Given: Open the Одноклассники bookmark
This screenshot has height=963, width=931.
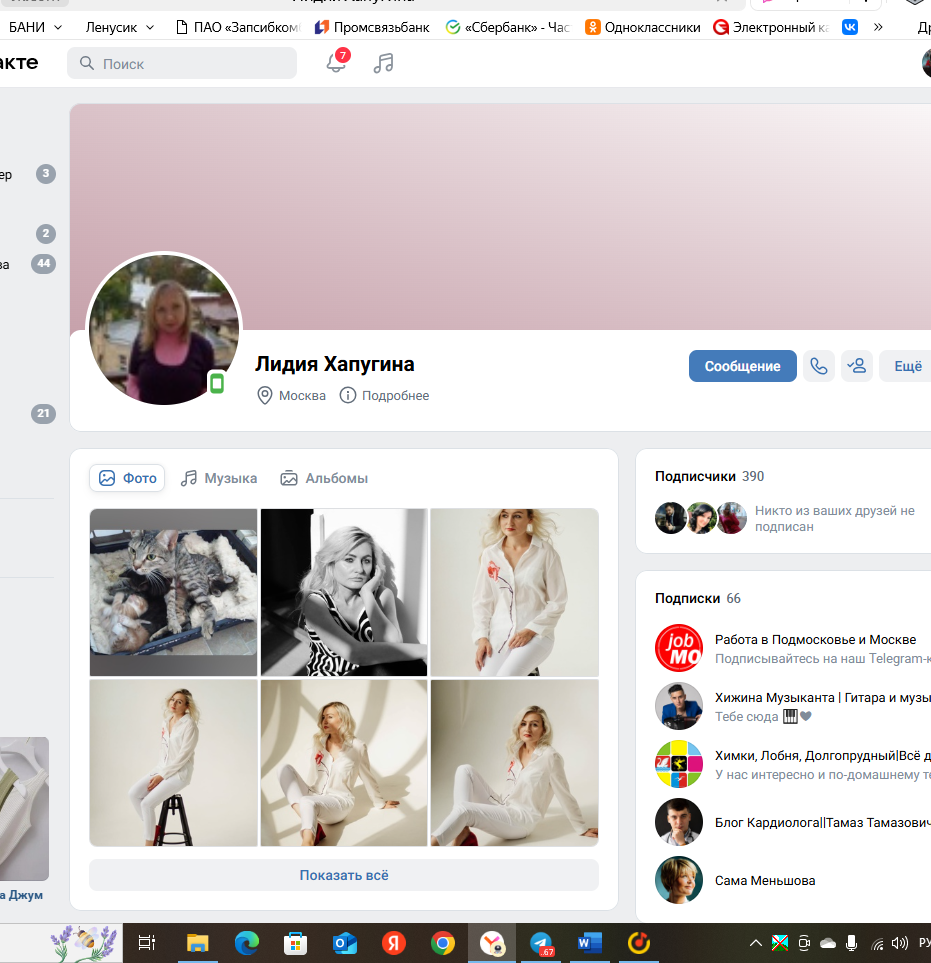Looking at the screenshot, I should tap(643, 27).
